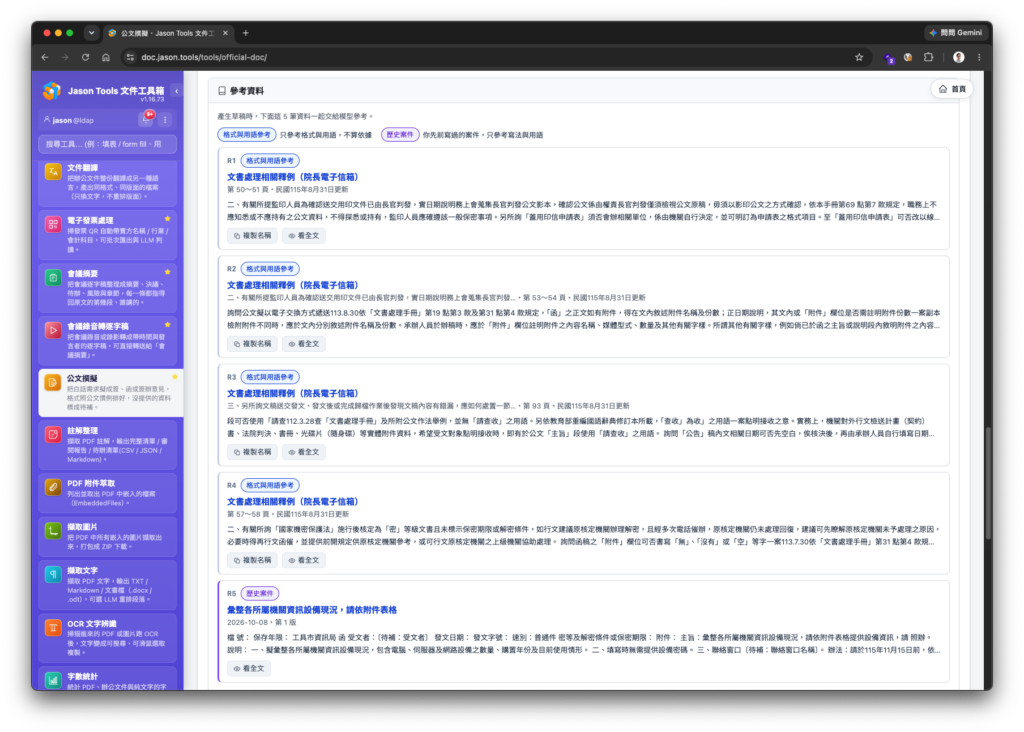1024x732 pixels.
Task: Reload the page in the browser
Action: [x=85, y=57]
